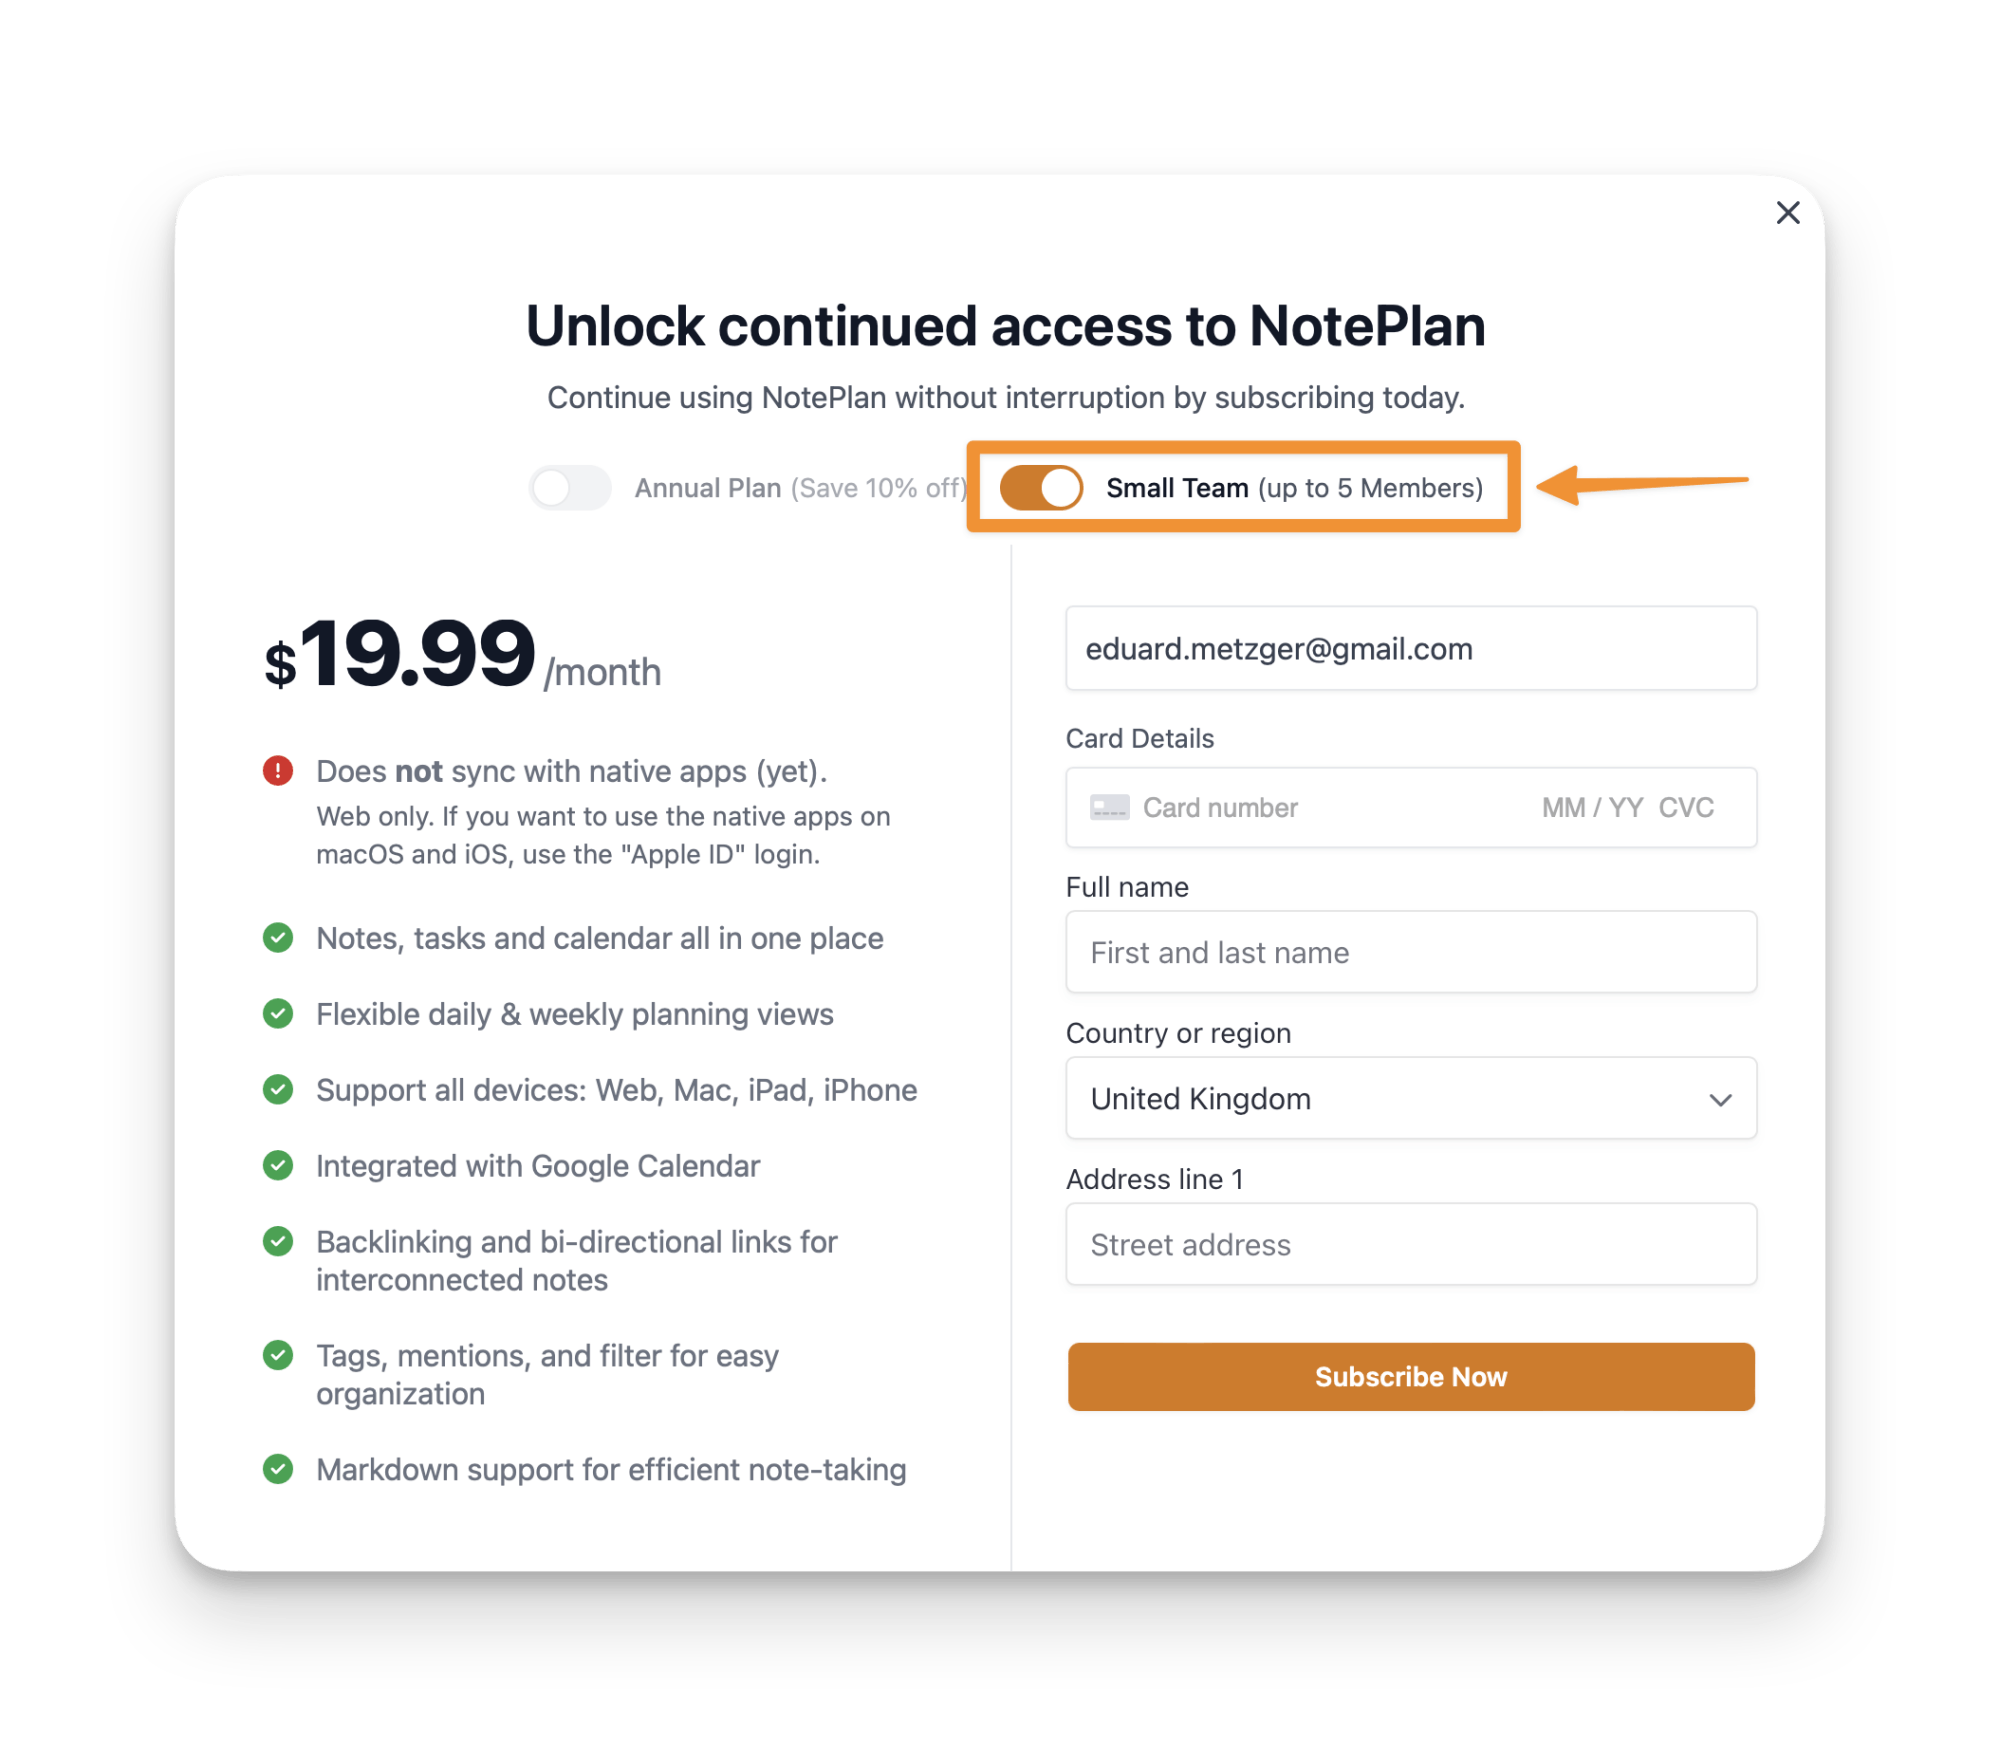Click the checkmark beside Backlinking and bi-directional links
Image resolution: width=2000 pixels, height=1746 pixels.
pyautogui.click(x=278, y=1242)
